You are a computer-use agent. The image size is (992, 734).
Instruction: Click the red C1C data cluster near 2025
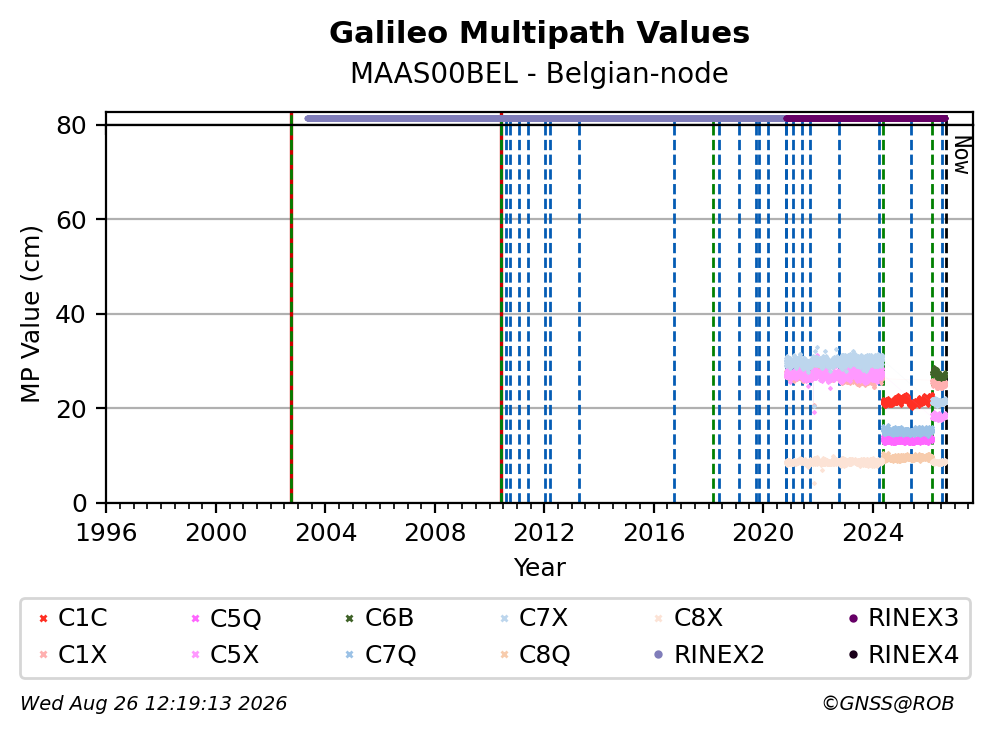coord(908,401)
